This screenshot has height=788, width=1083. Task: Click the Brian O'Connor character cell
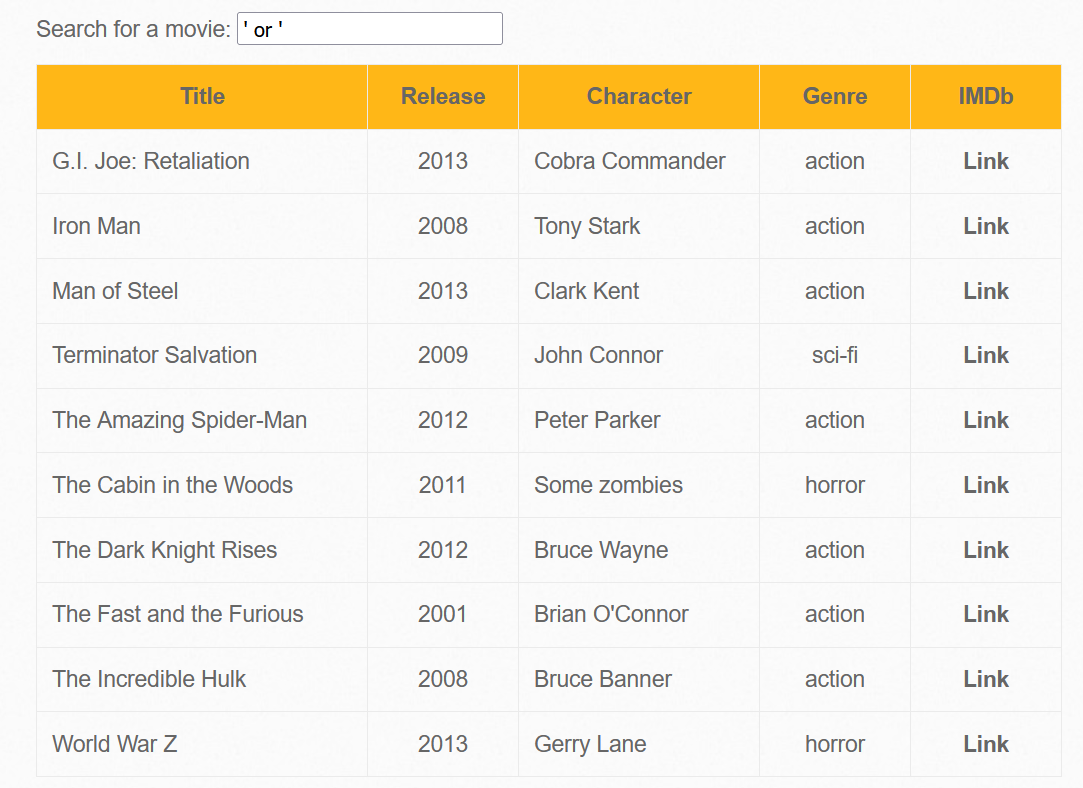pyautogui.click(x=639, y=614)
